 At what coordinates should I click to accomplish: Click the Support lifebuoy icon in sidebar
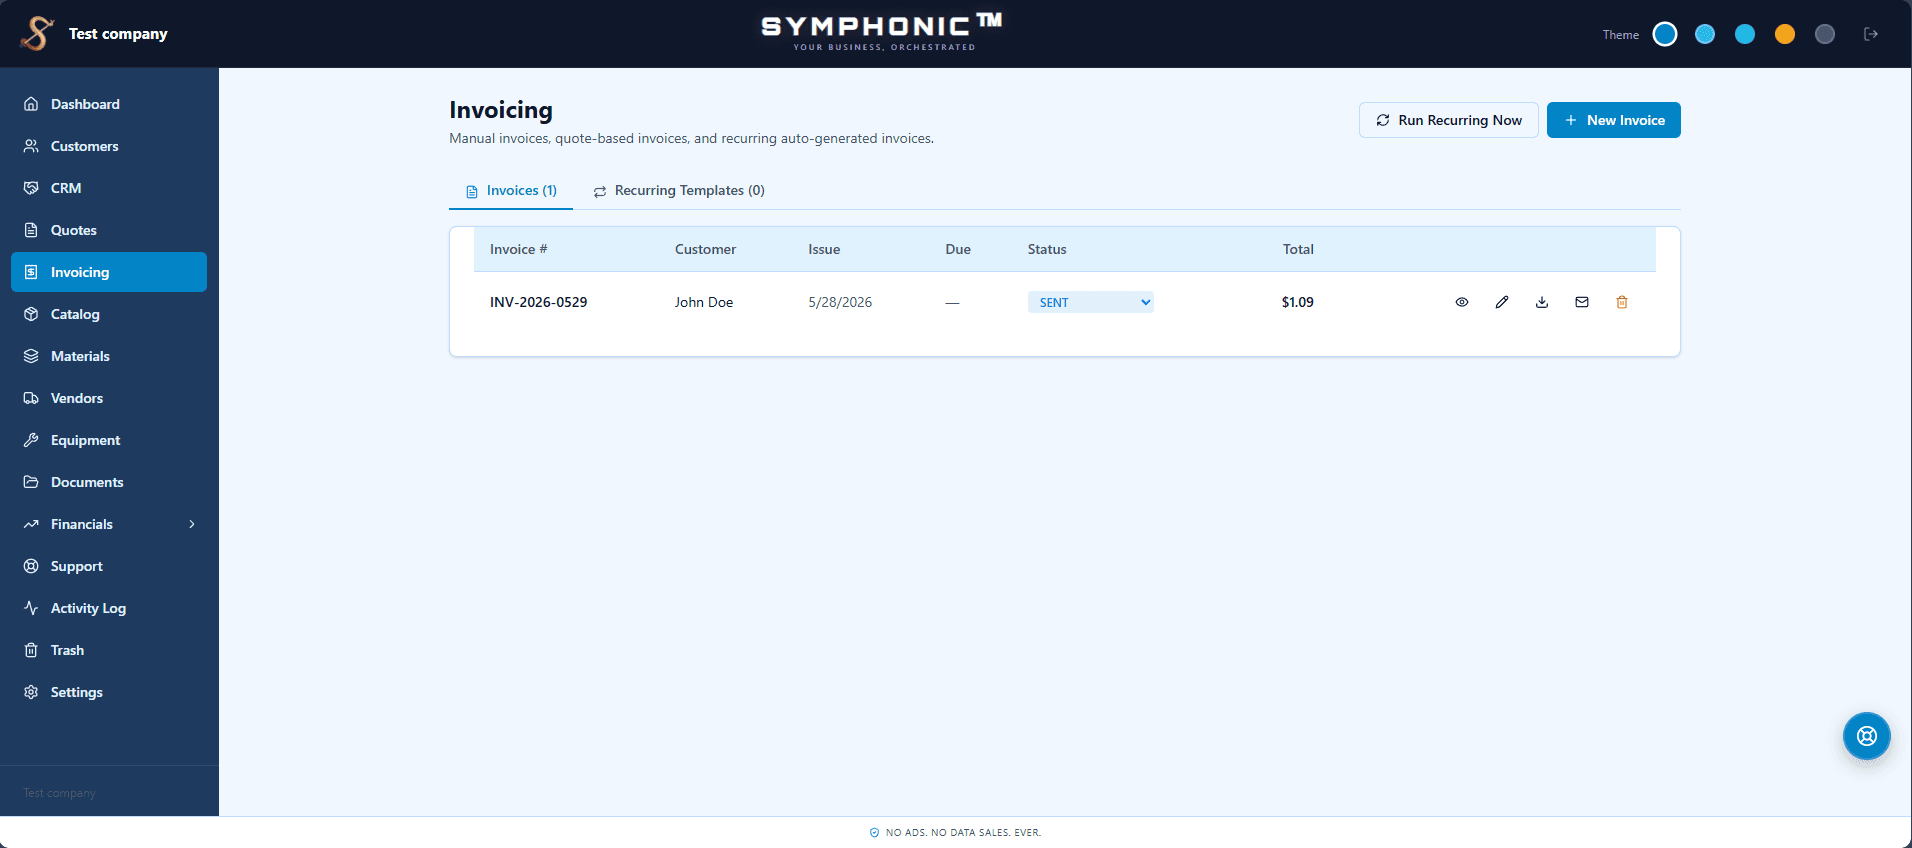31,566
